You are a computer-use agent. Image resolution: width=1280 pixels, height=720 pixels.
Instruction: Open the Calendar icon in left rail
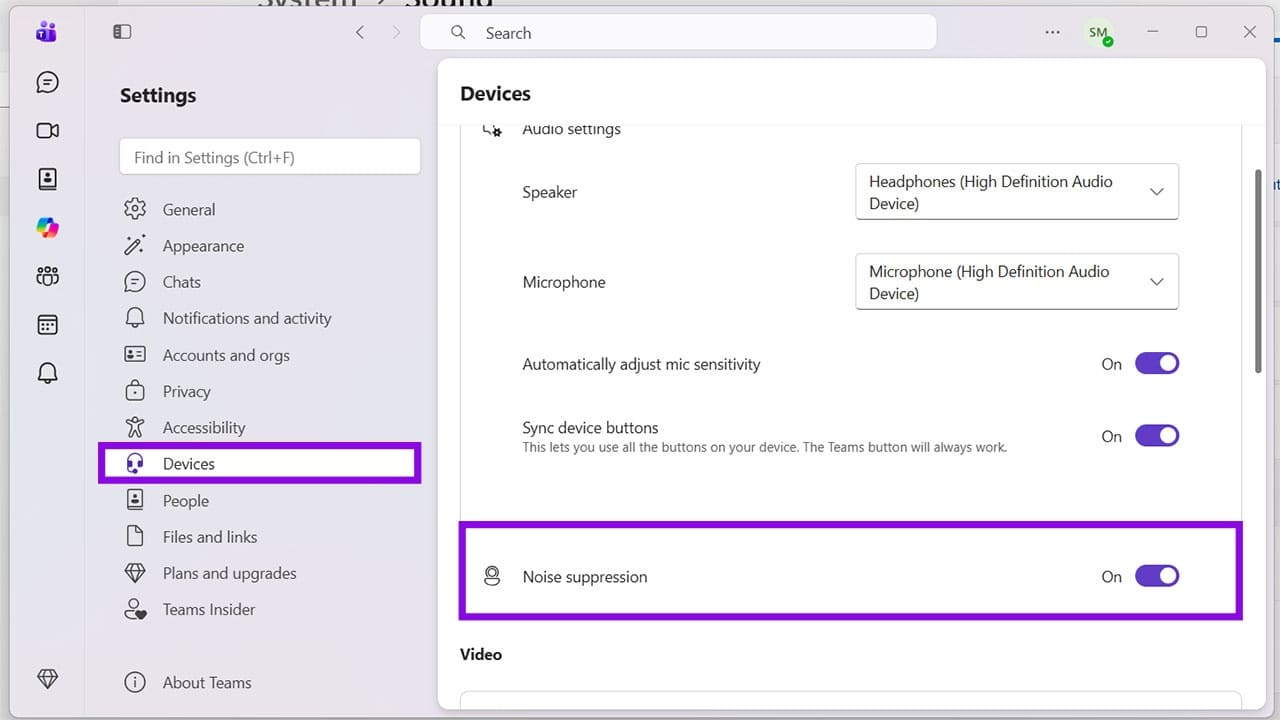47,325
